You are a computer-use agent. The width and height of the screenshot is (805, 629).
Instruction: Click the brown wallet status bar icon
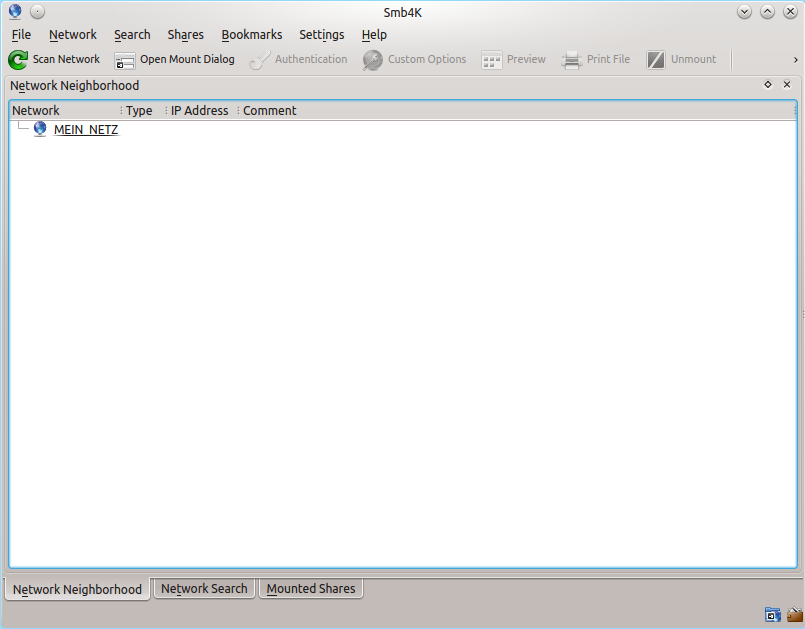(795, 614)
